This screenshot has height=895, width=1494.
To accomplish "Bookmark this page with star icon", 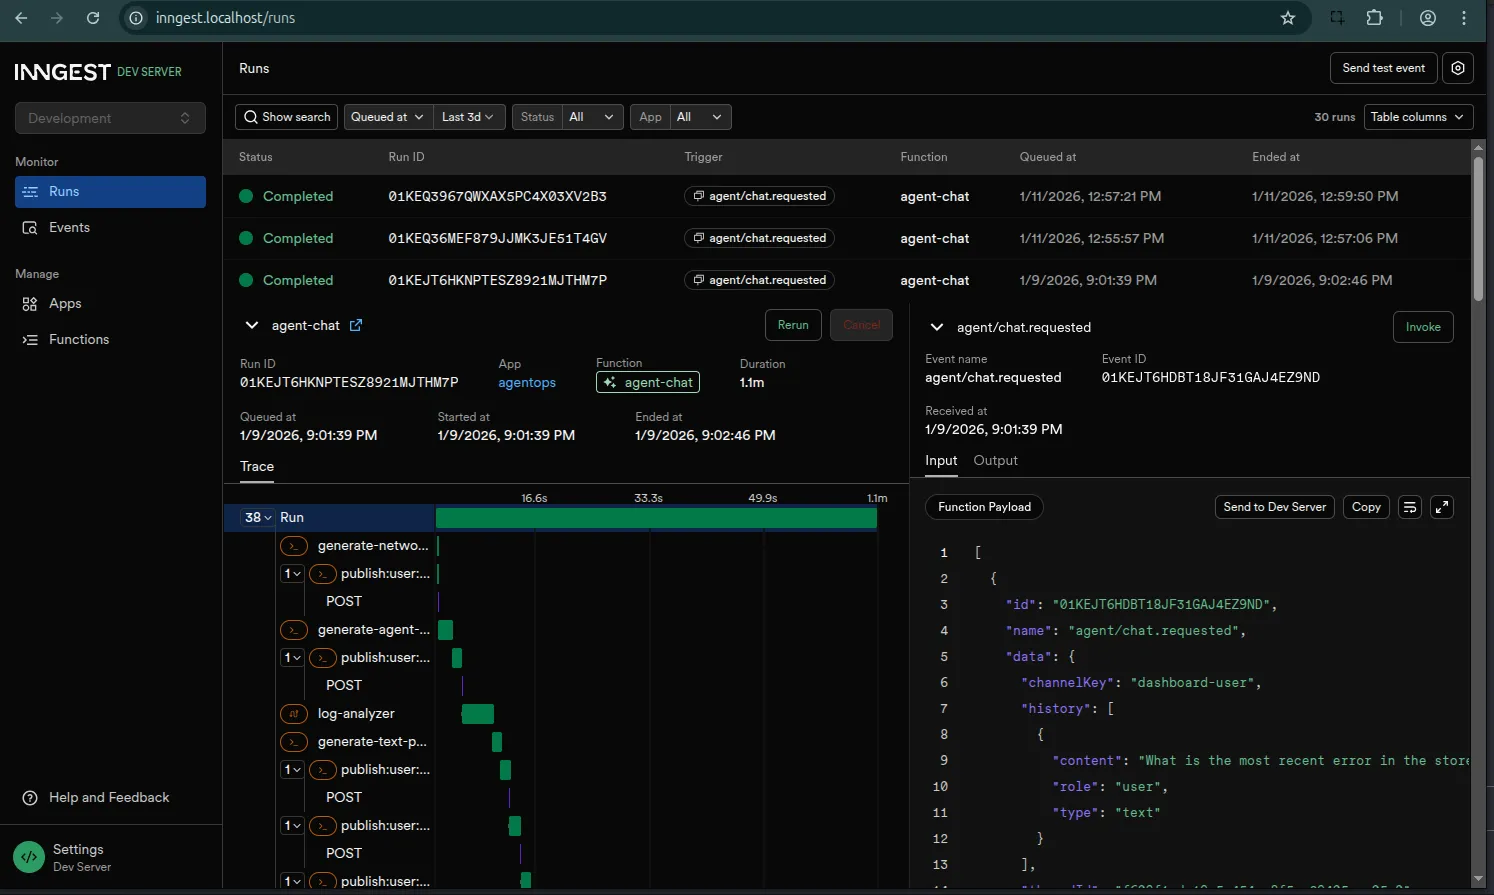I will pyautogui.click(x=1288, y=18).
